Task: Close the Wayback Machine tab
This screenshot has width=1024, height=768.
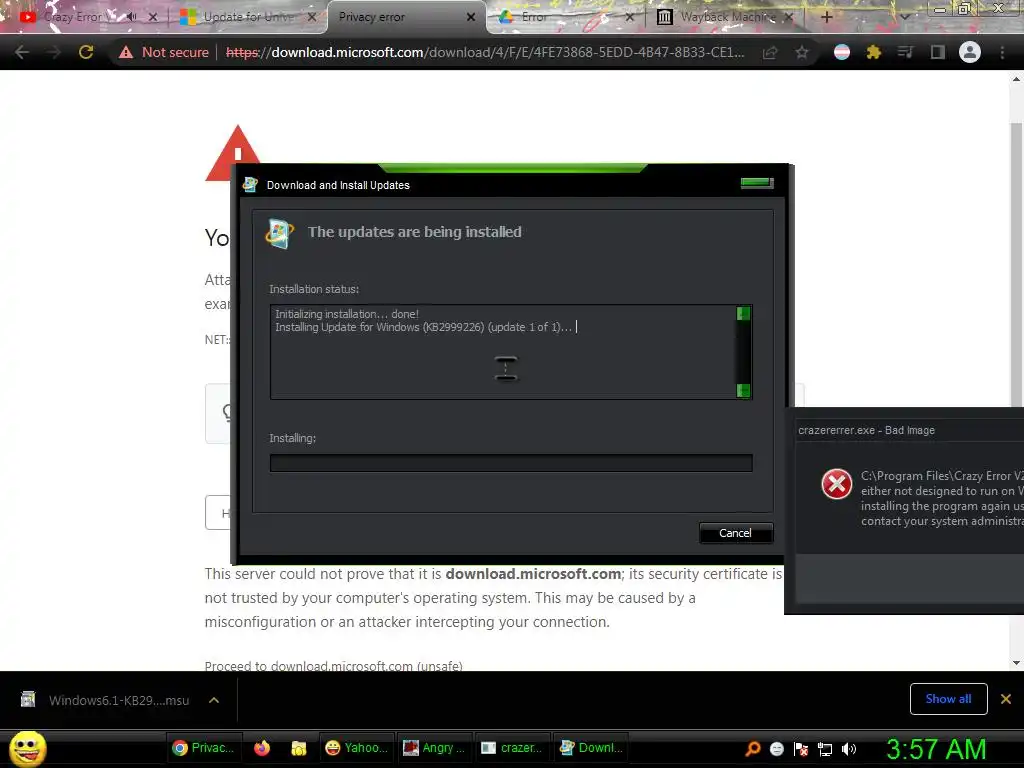Action: tap(789, 17)
